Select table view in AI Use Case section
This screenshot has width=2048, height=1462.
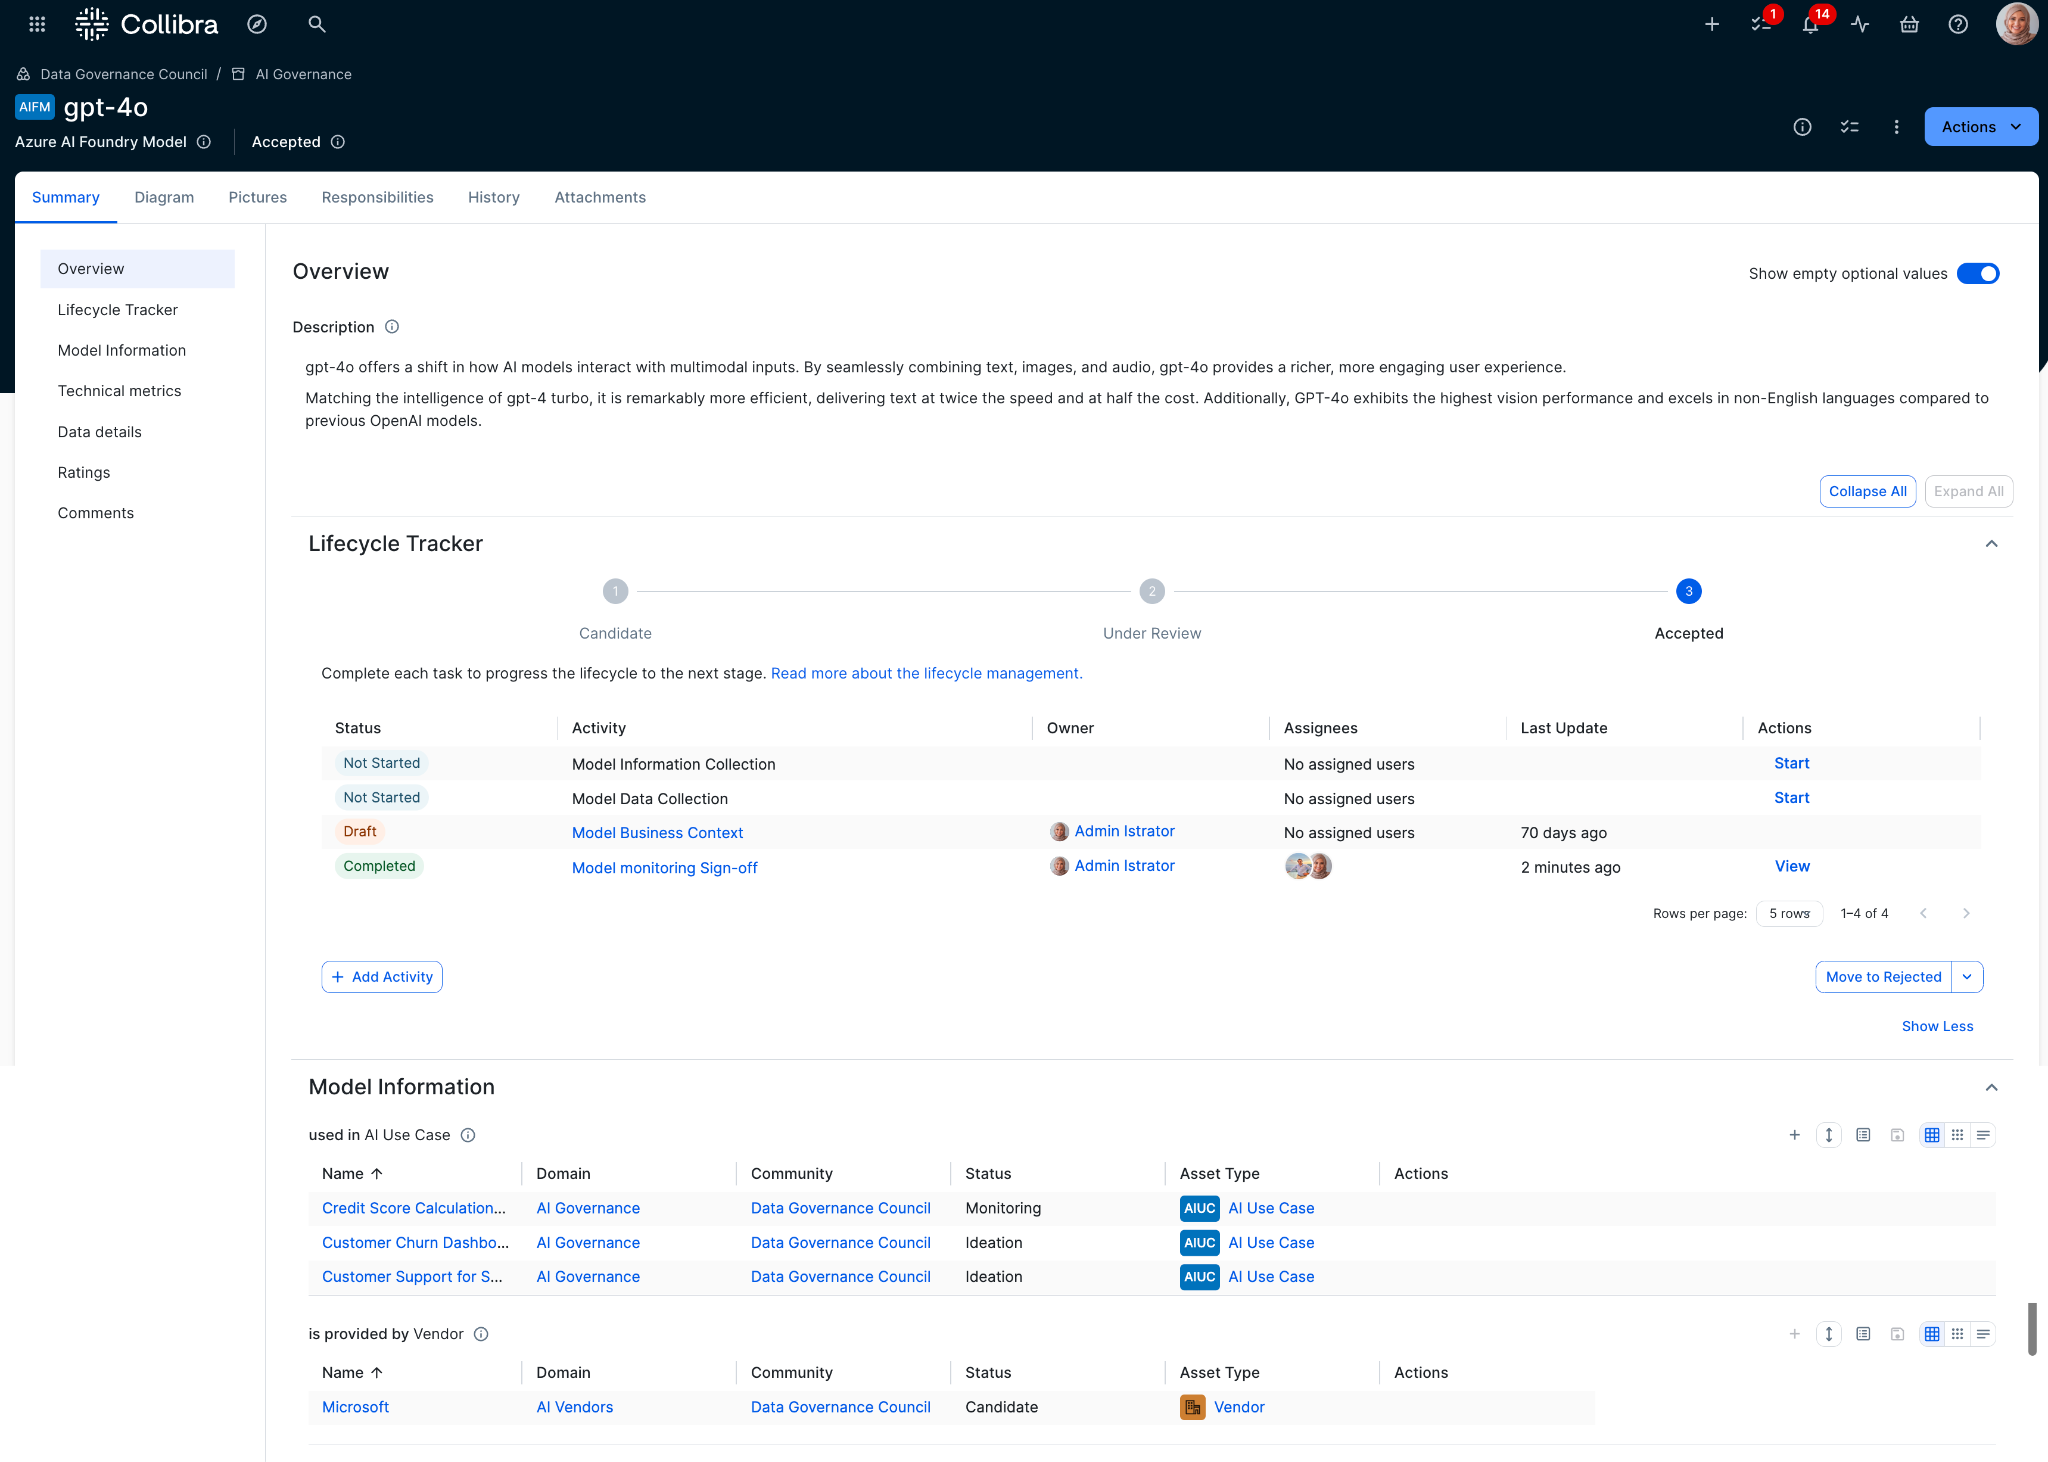[1932, 1135]
